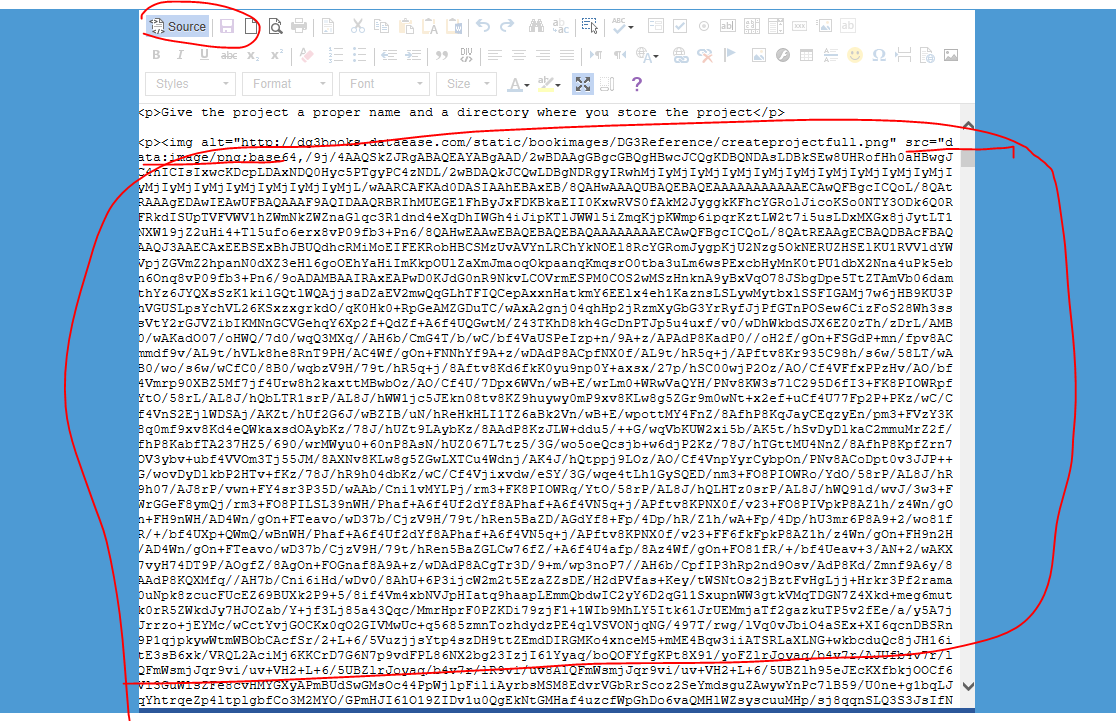Image resolution: width=1116 pixels, height=721 pixels.
Task: Align text right
Action: [543, 55]
